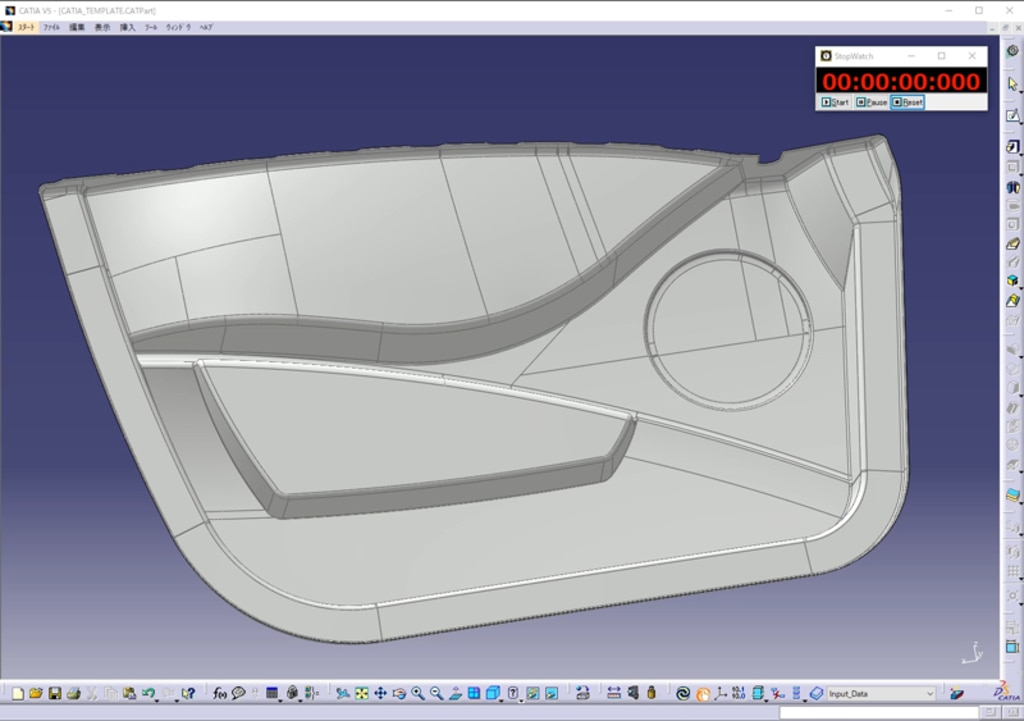Start Fly Mode using the airplane icon
Screen dimensions: 1024x721
pyautogui.click(x=342, y=694)
